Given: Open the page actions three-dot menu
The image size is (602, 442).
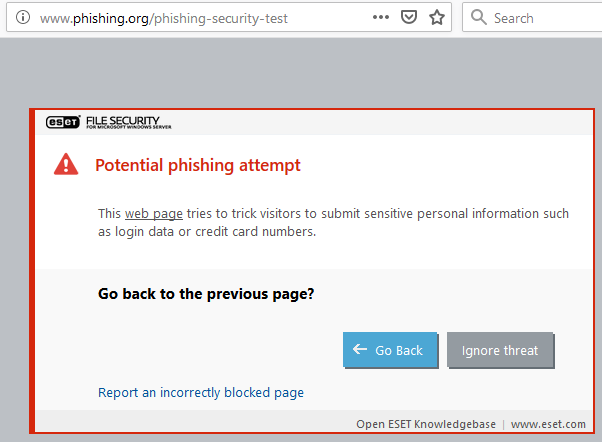Looking at the screenshot, I should (x=381, y=18).
